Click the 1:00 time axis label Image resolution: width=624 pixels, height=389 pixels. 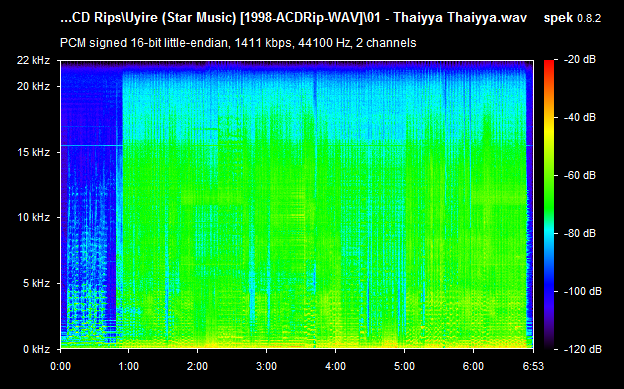[x=128, y=366]
